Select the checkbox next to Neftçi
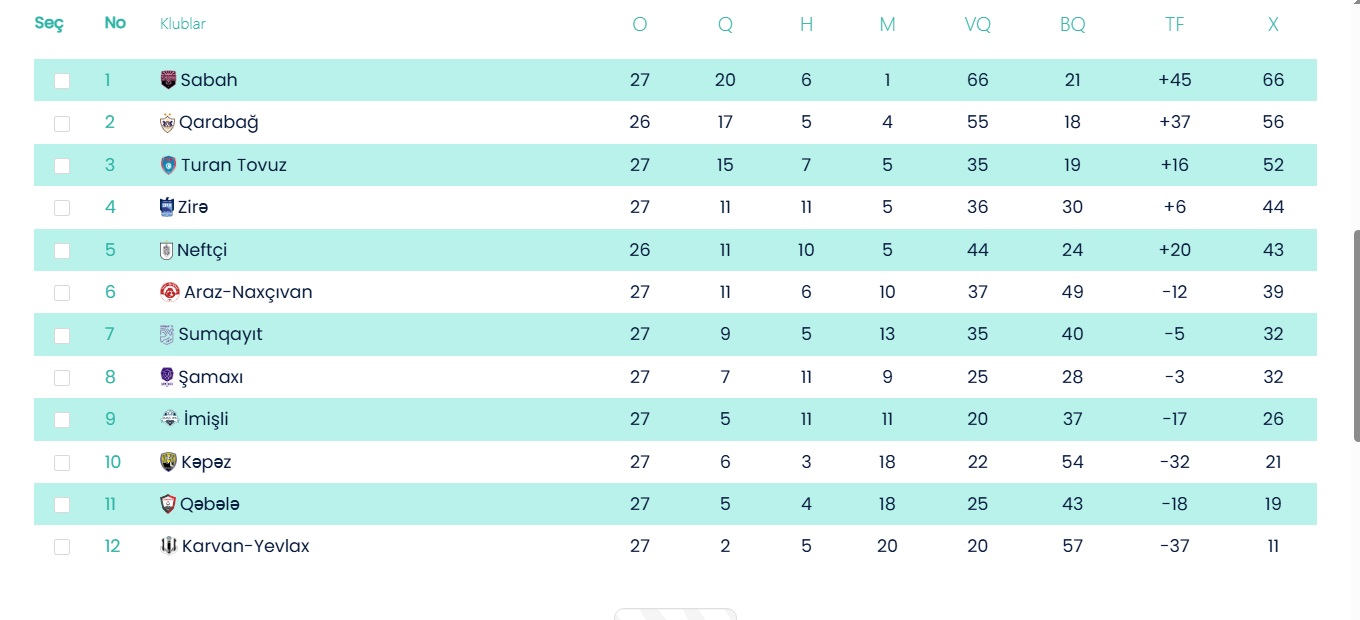This screenshot has height=620, width=1360. click(62, 251)
